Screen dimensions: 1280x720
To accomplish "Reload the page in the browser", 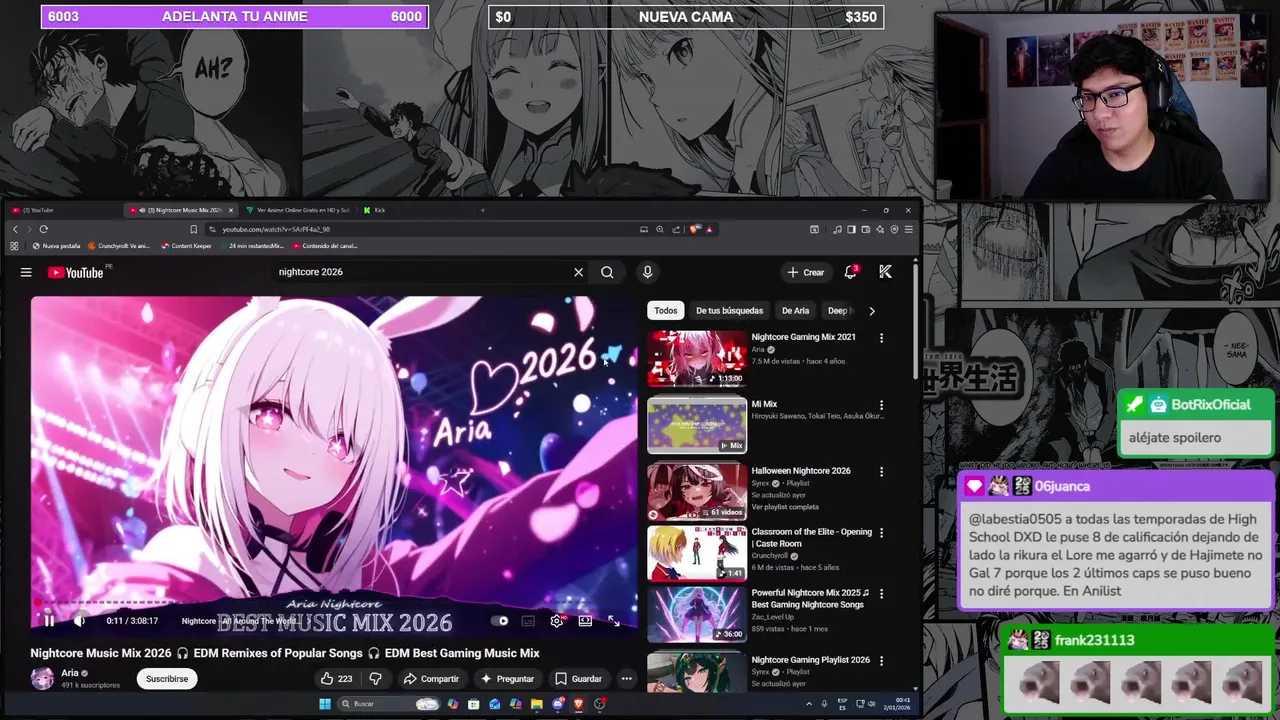I will pos(43,229).
